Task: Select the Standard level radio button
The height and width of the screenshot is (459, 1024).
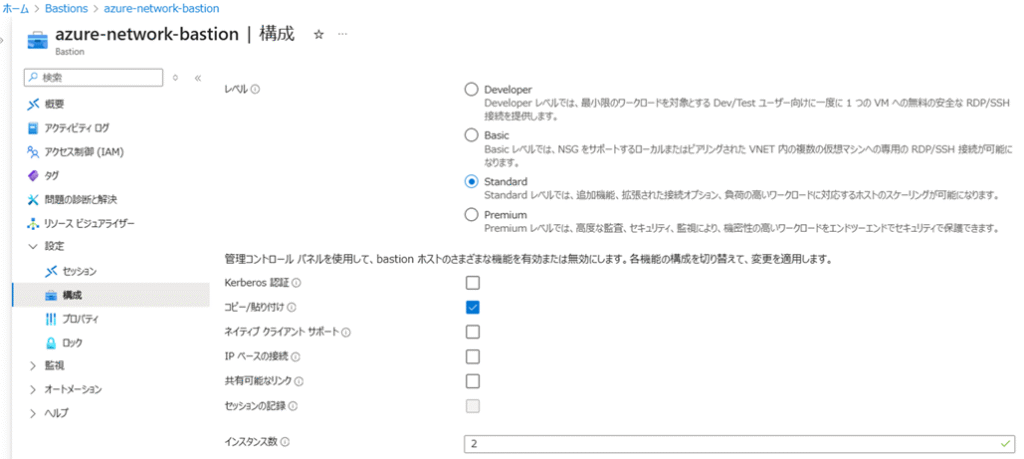Action: click(471, 182)
